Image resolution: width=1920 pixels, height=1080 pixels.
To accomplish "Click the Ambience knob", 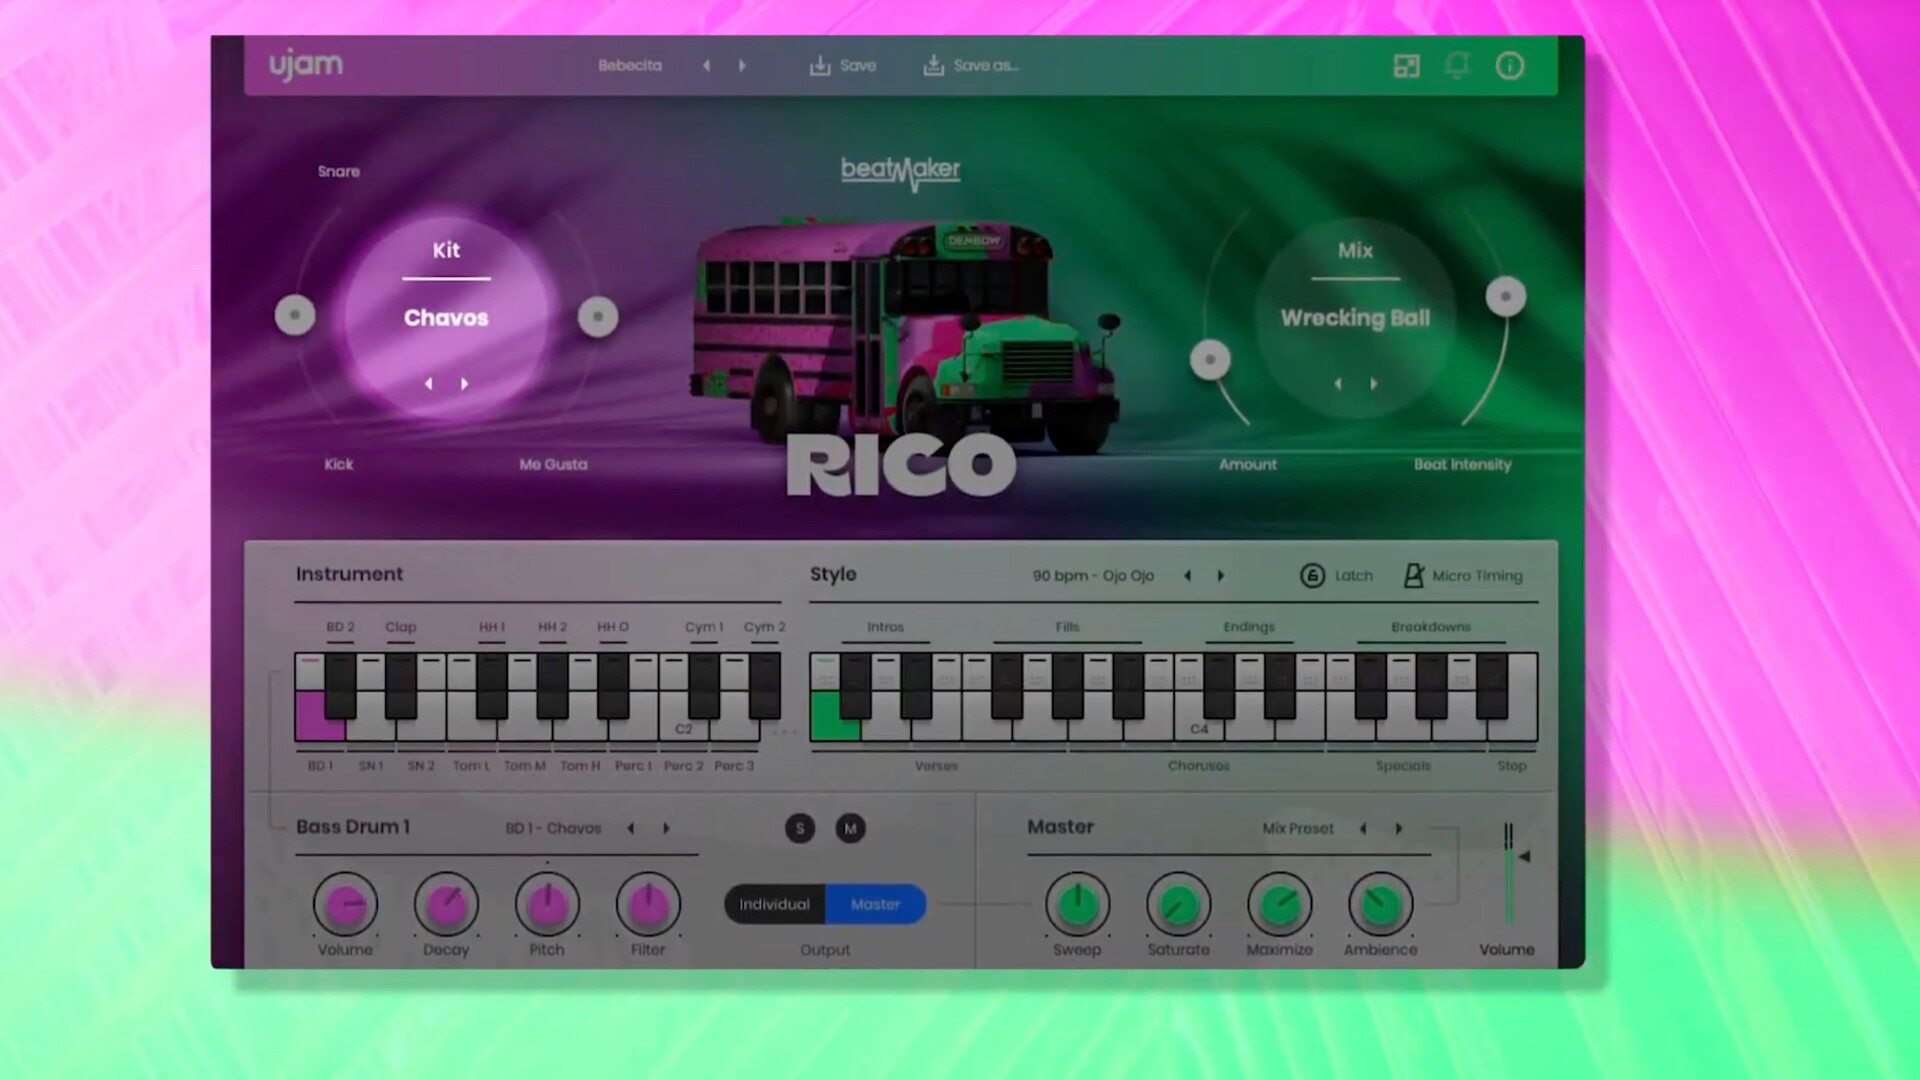I will pyautogui.click(x=1380, y=904).
